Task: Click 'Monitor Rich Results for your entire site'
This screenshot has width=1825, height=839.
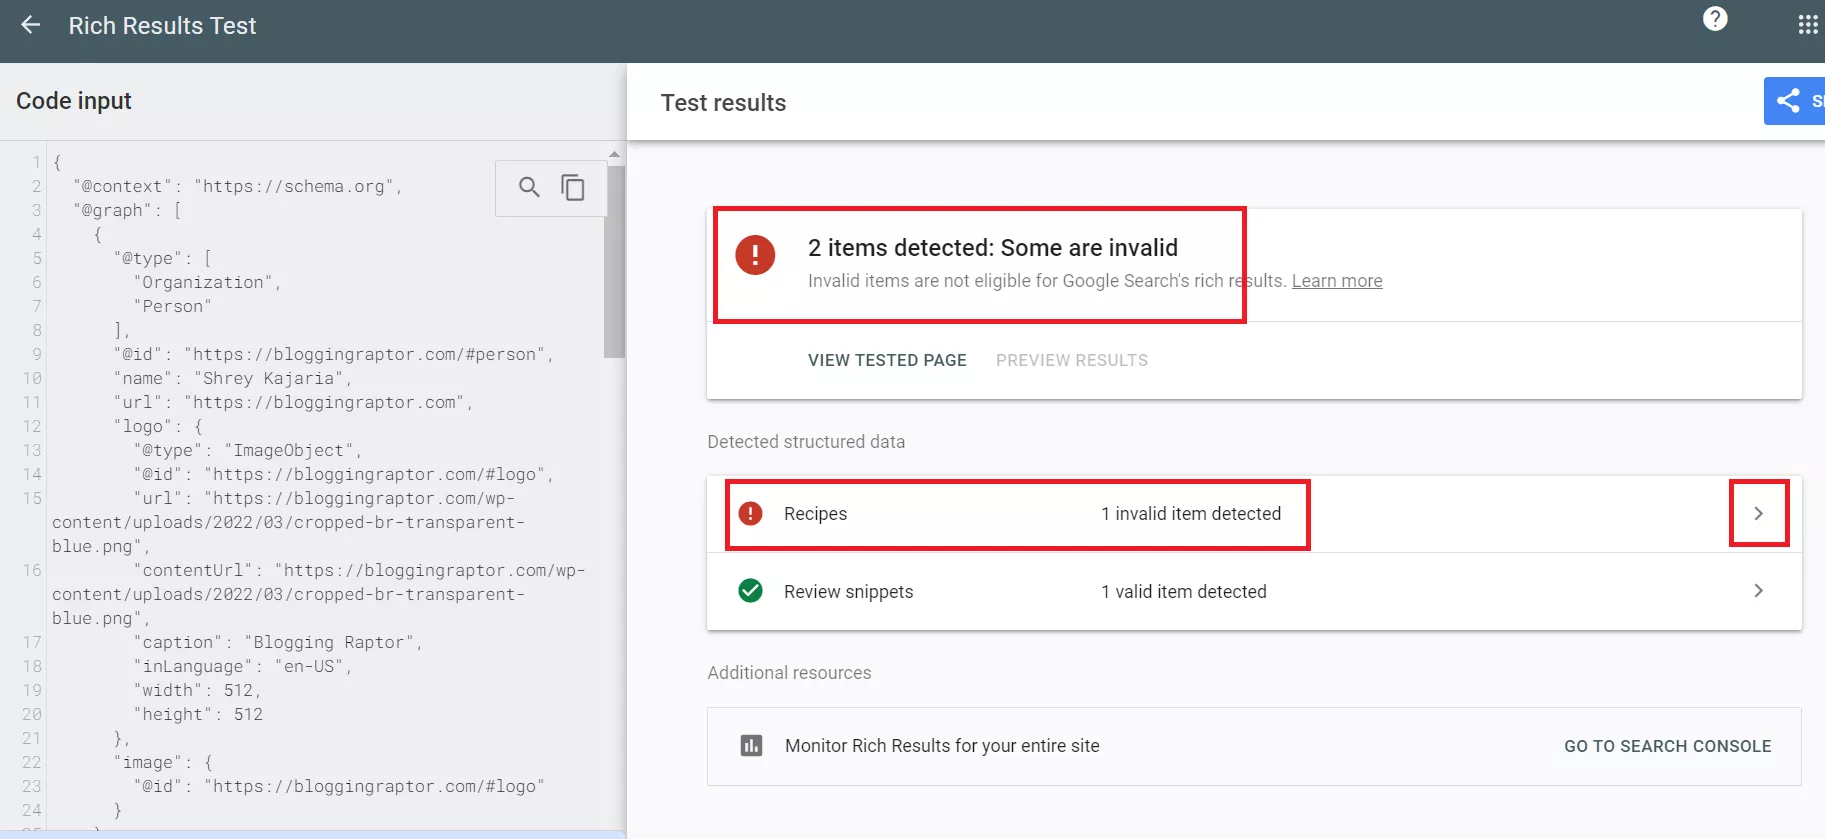Action: pyautogui.click(x=942, y=746)
